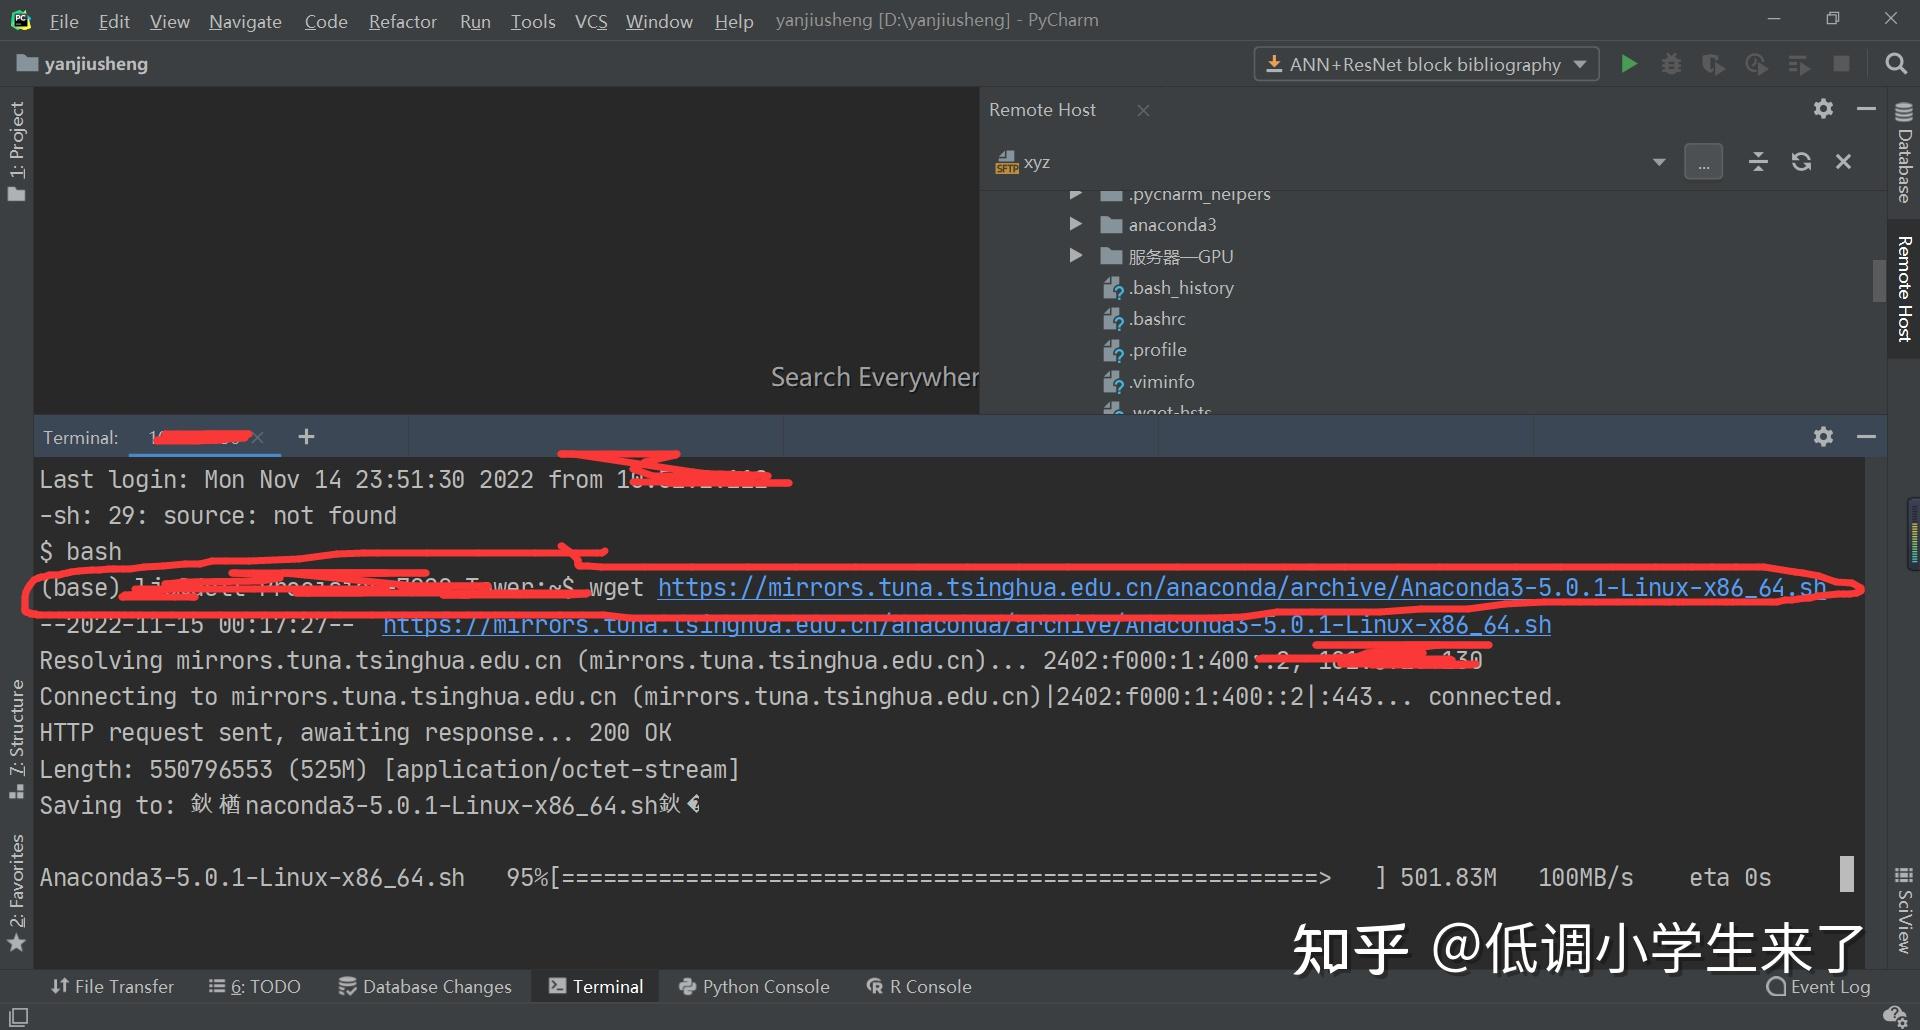The image size is (1920, 1030).
Task: Click the Profile run icon
Action: [x=1756, y=64]
